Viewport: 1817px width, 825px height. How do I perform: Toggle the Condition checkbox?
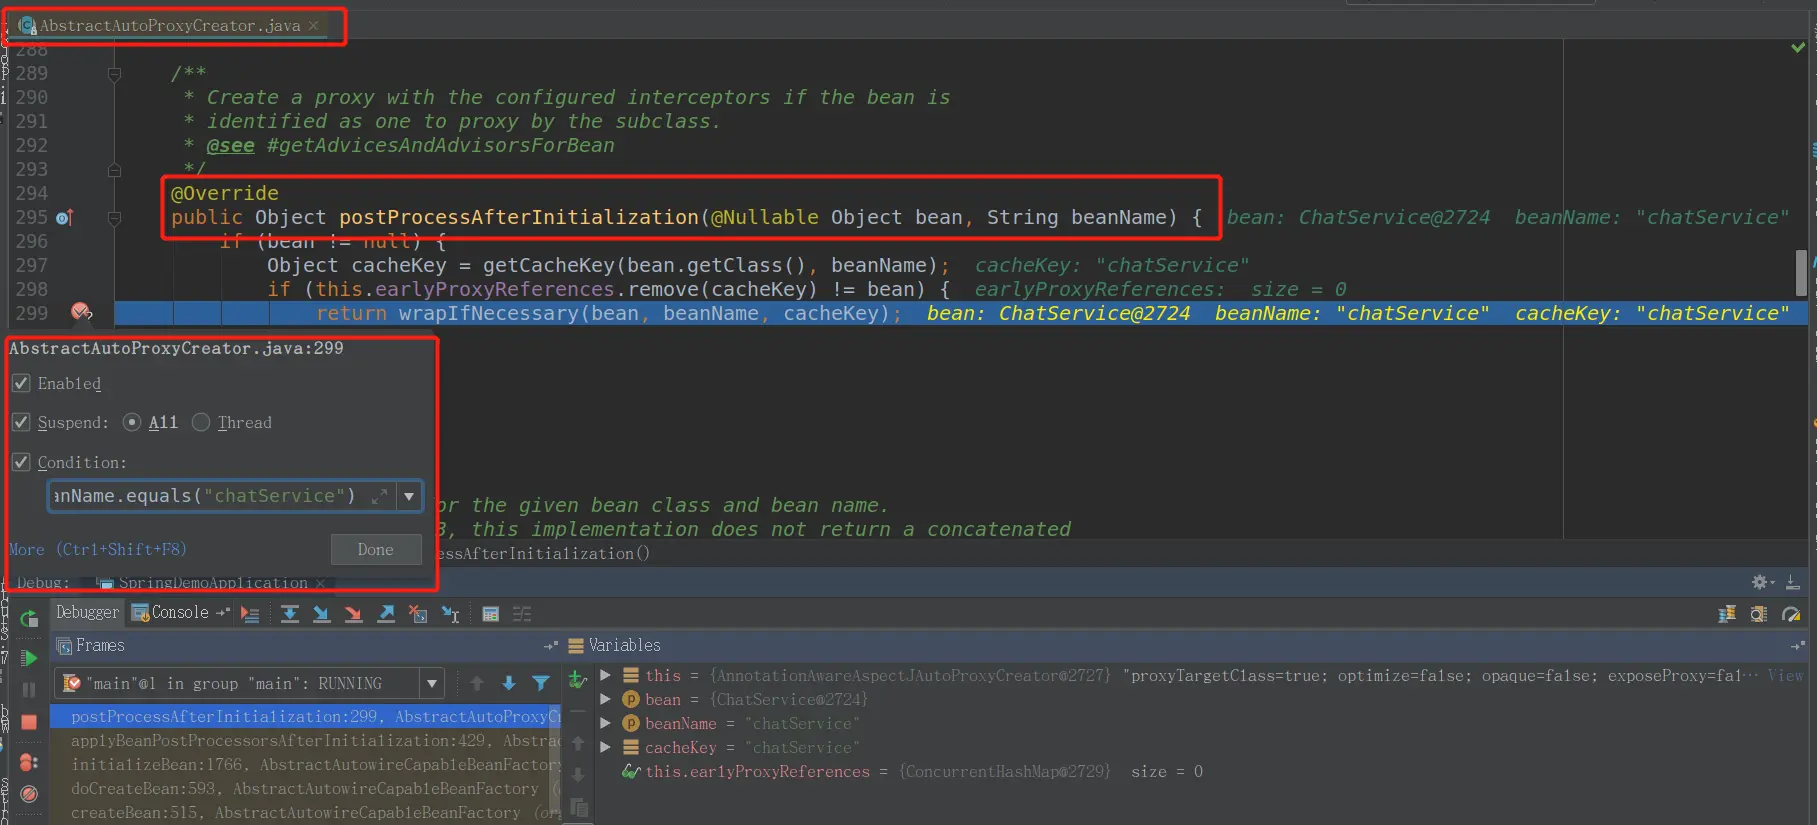point(21,462)
